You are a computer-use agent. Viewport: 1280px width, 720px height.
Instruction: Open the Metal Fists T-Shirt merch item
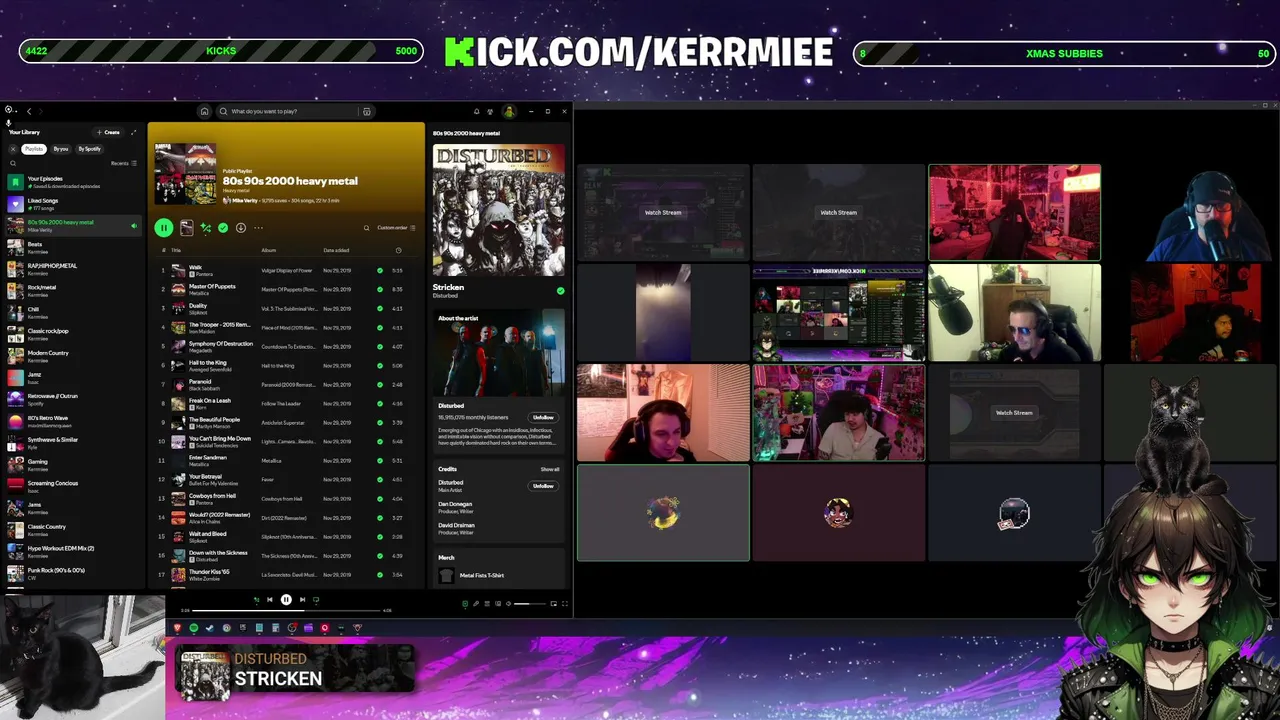coord(498,575)
